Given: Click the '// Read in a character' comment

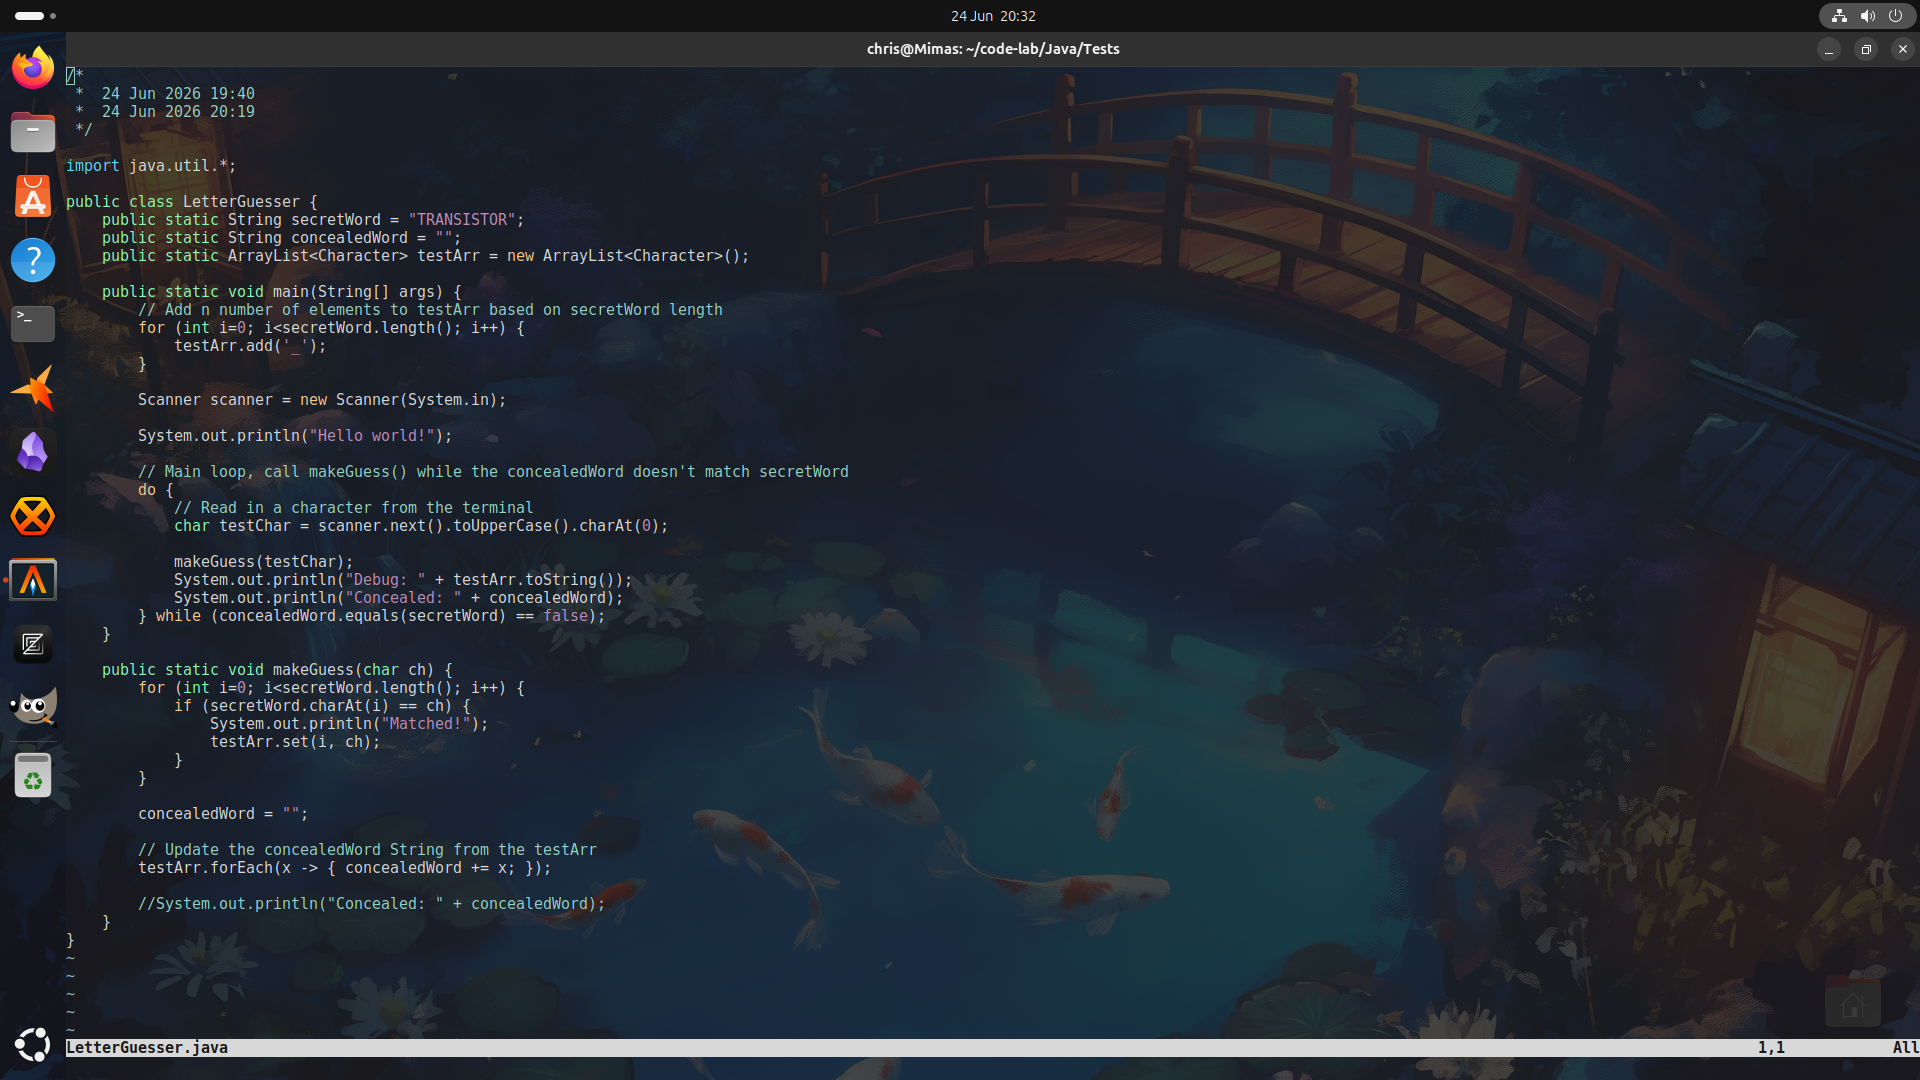Looking at the screenshot, I should 354,508.
